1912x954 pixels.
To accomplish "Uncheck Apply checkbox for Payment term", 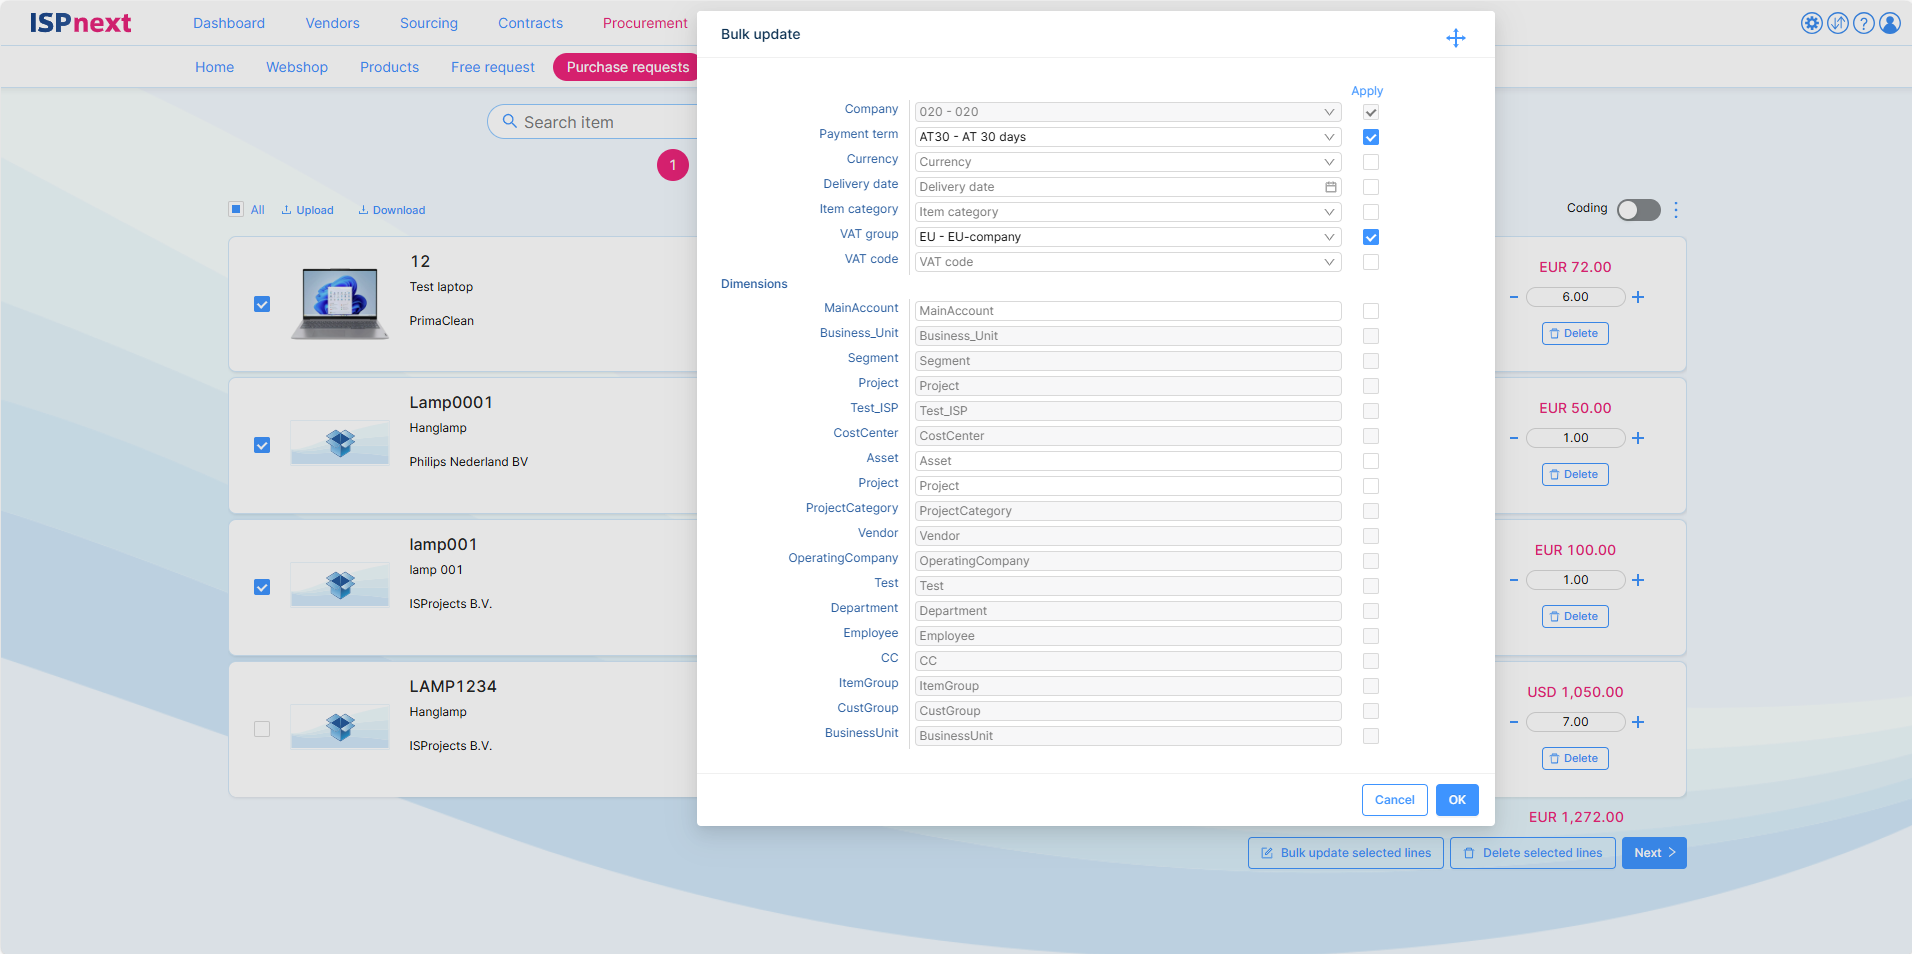I will pos(1370,137).
